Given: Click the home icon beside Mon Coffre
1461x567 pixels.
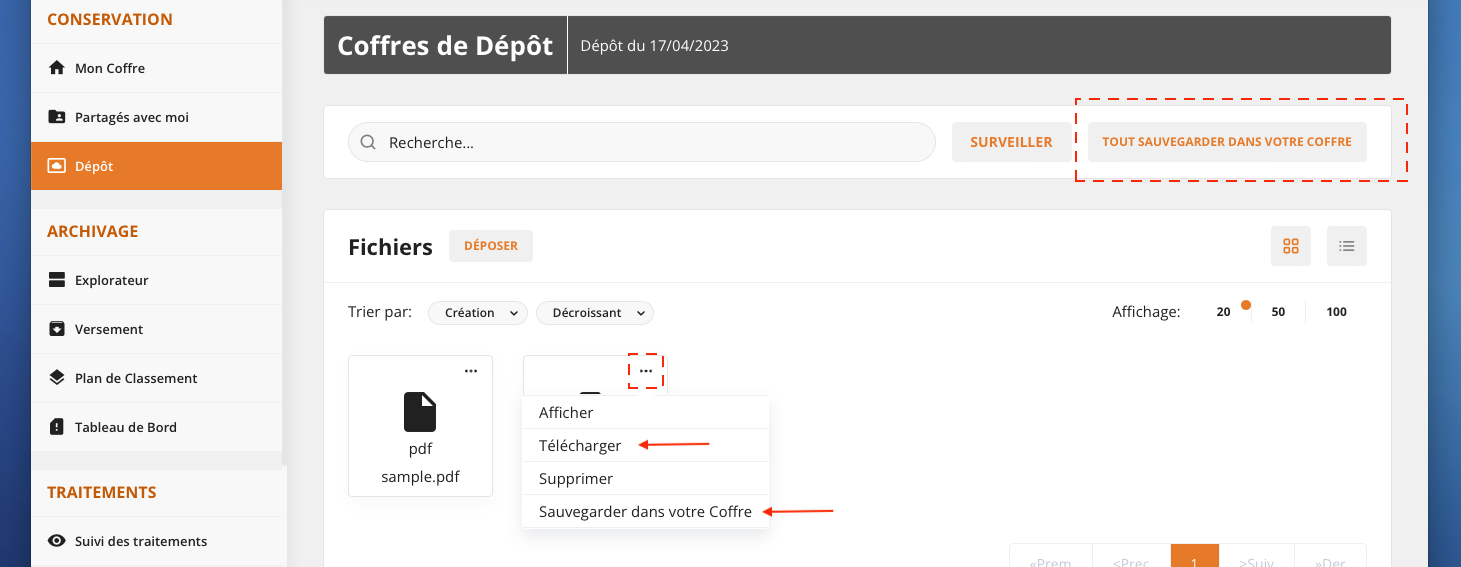Looking at the screenshot, I should [x=57, y=68].
